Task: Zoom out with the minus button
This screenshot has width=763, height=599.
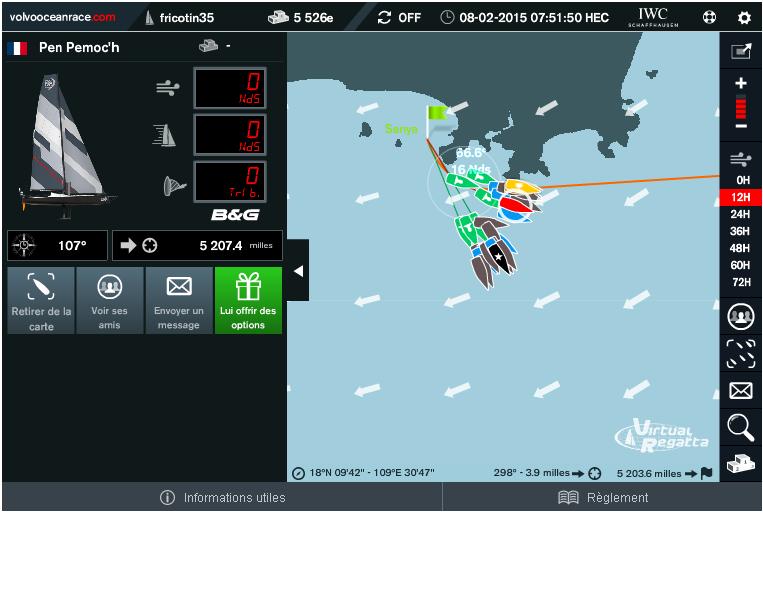Action: coord(741,126)
